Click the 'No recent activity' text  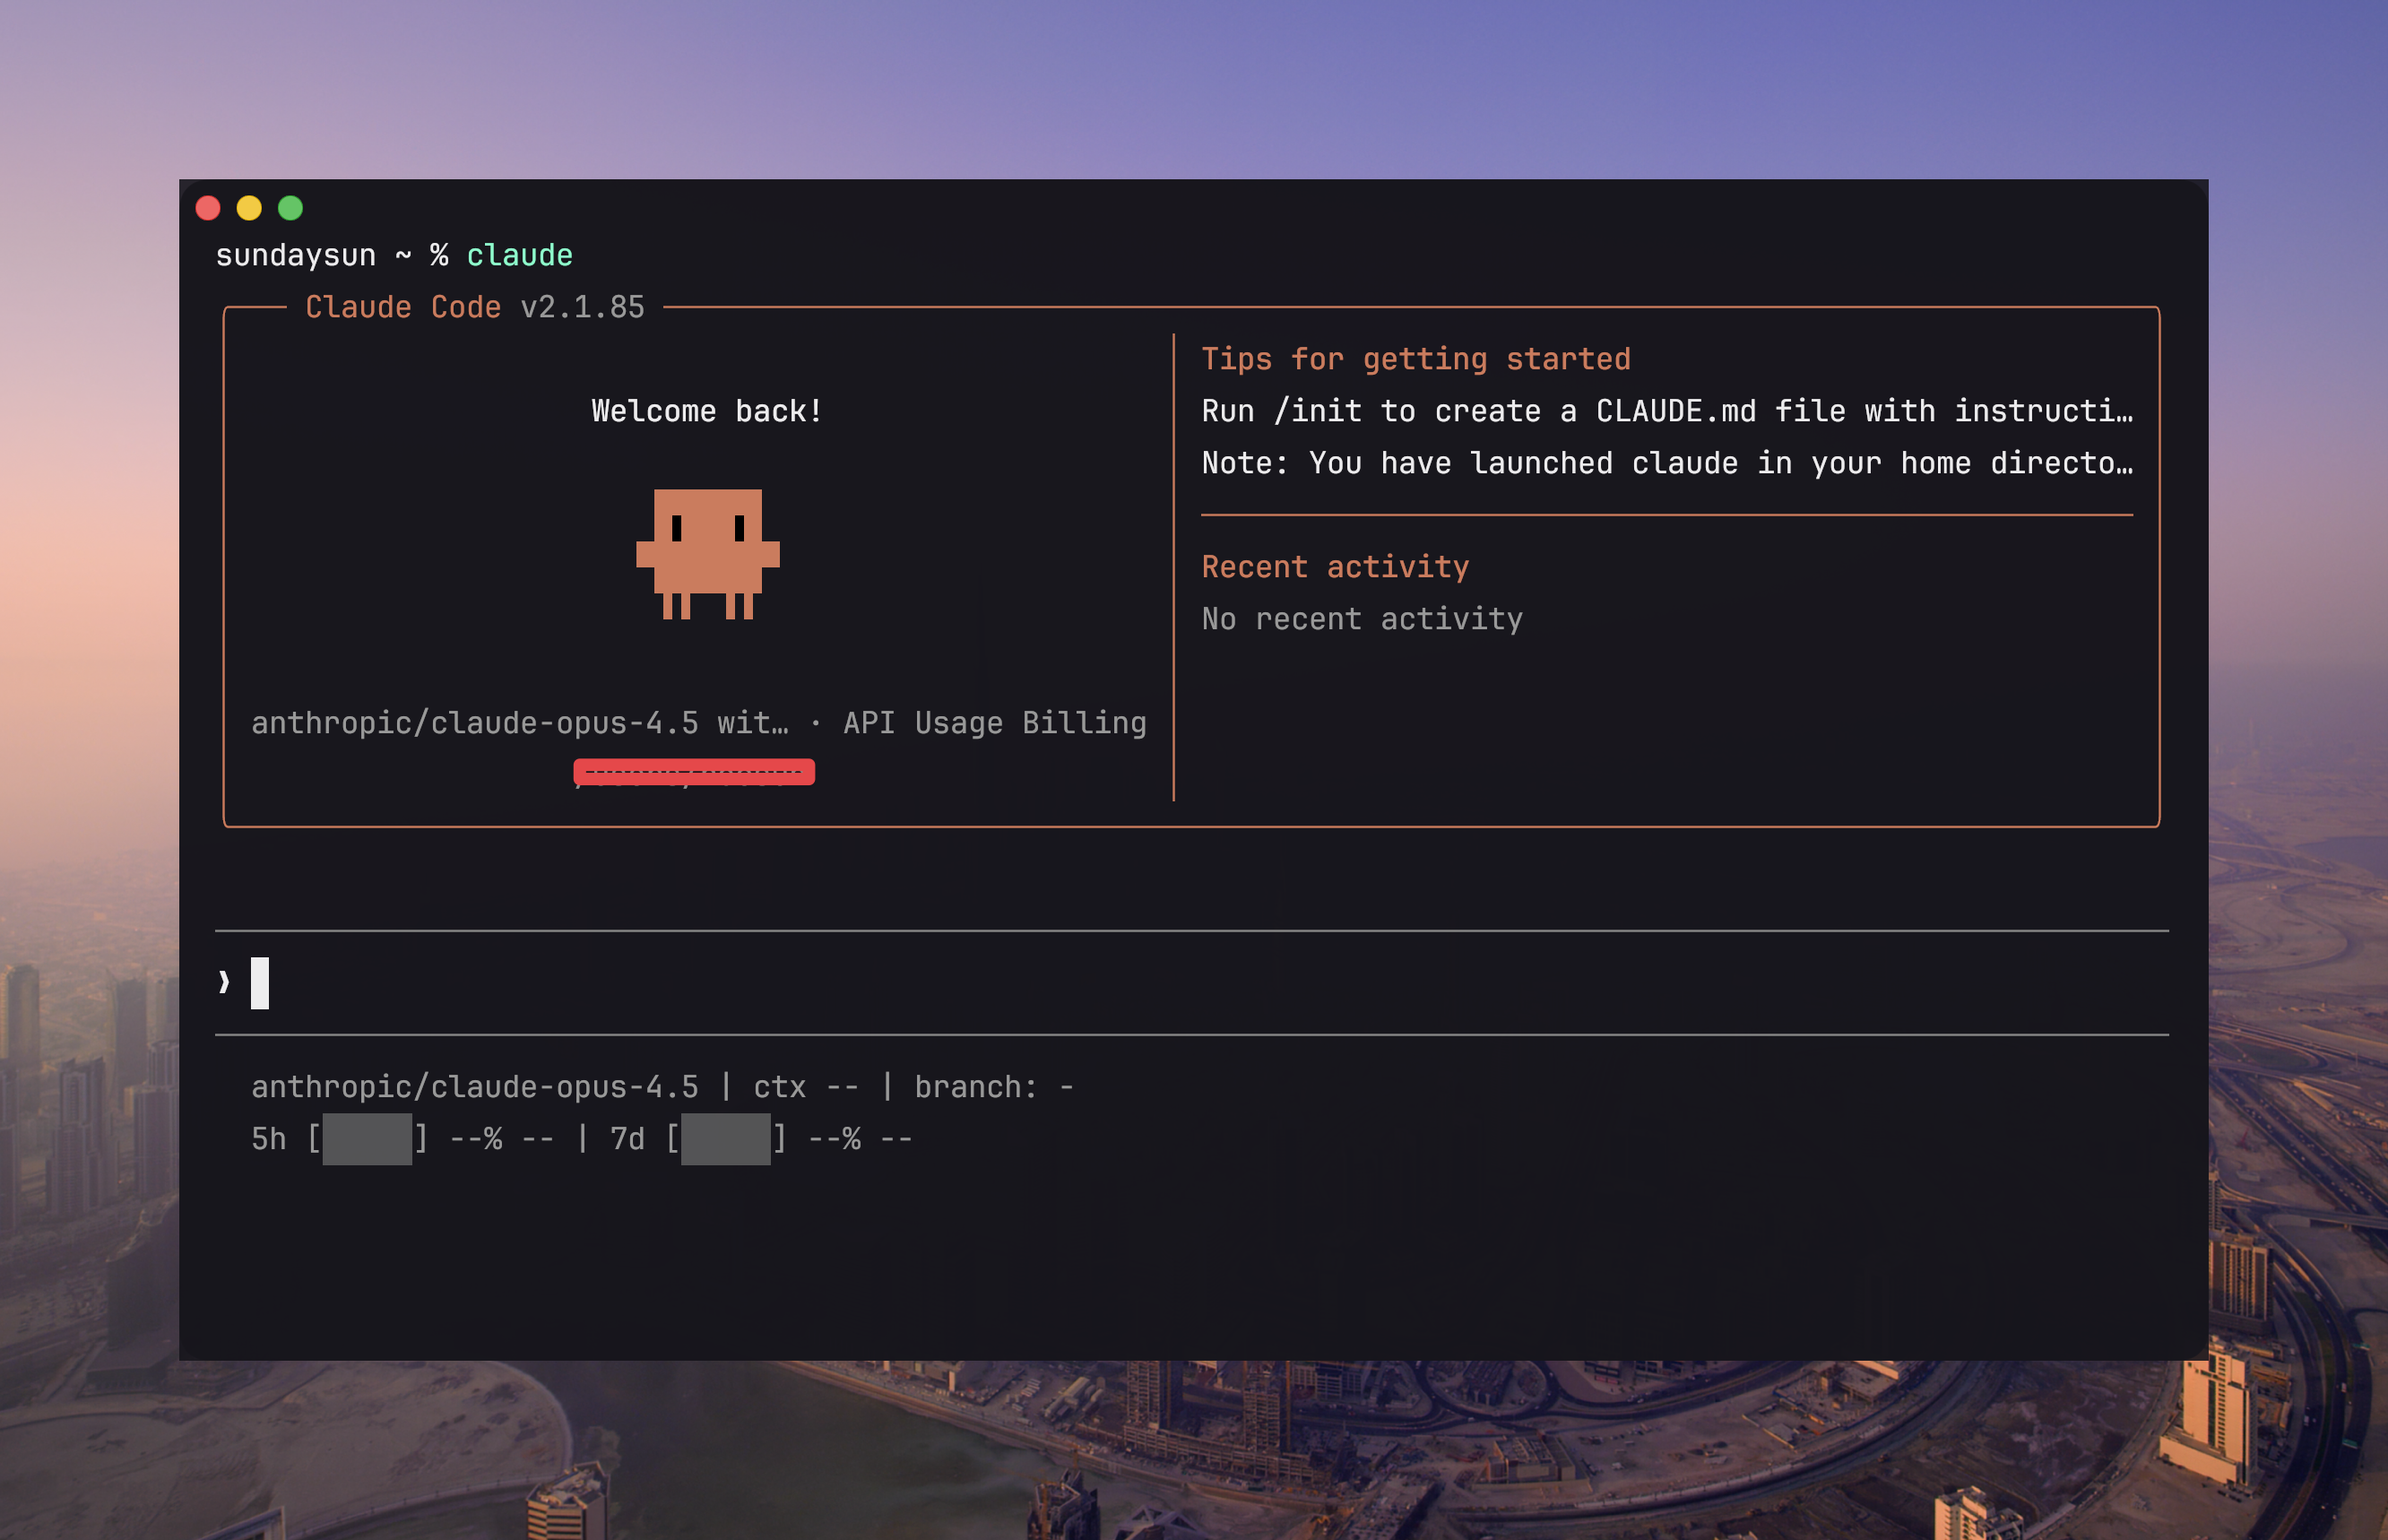tap(1361, 619)
